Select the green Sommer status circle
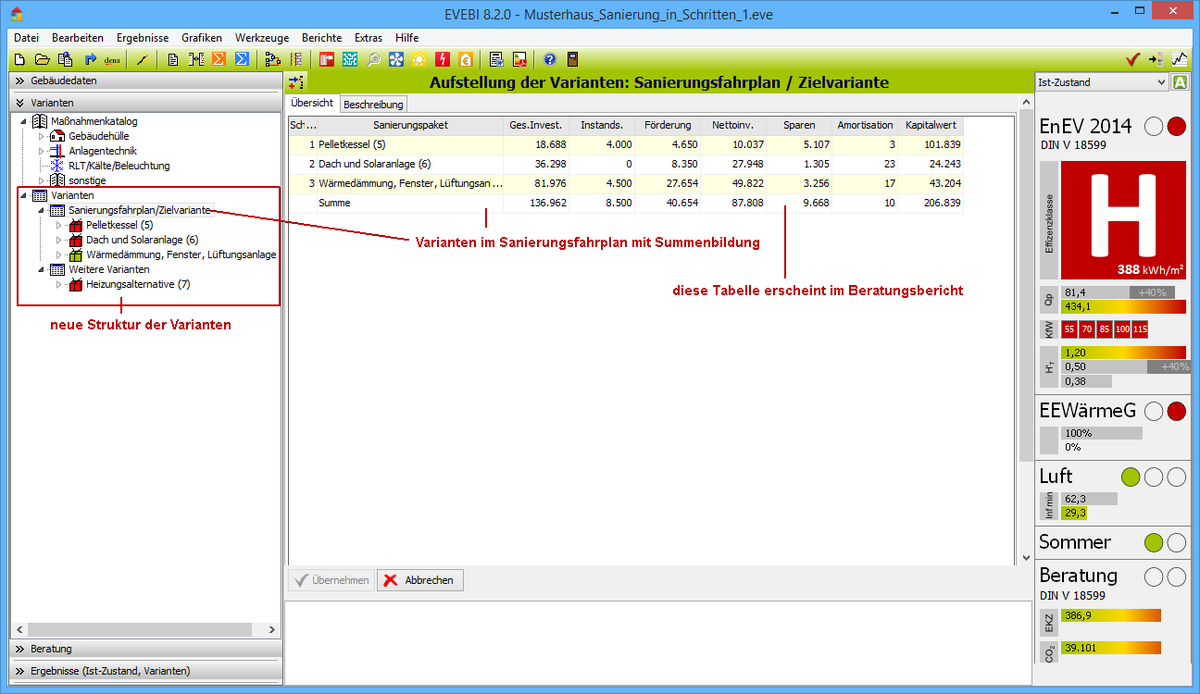 1153,543
